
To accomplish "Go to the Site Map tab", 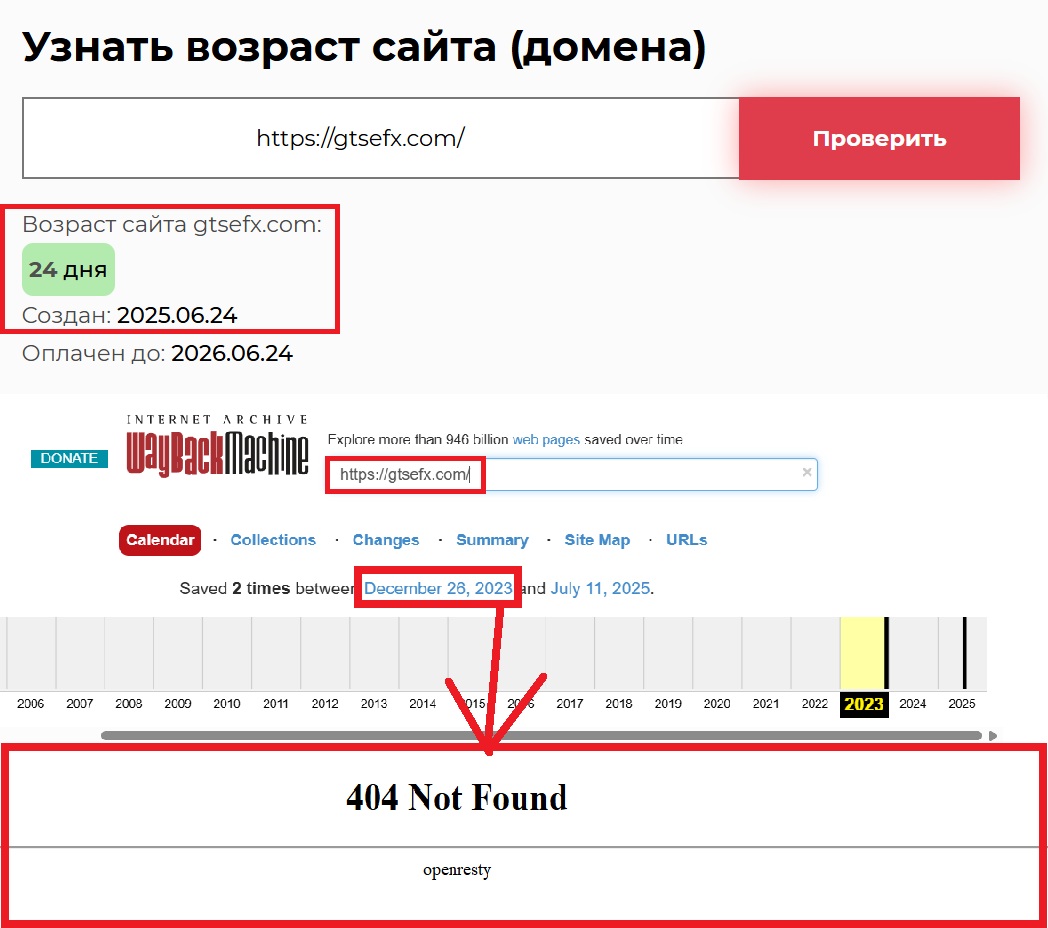I will coord(597,540).
